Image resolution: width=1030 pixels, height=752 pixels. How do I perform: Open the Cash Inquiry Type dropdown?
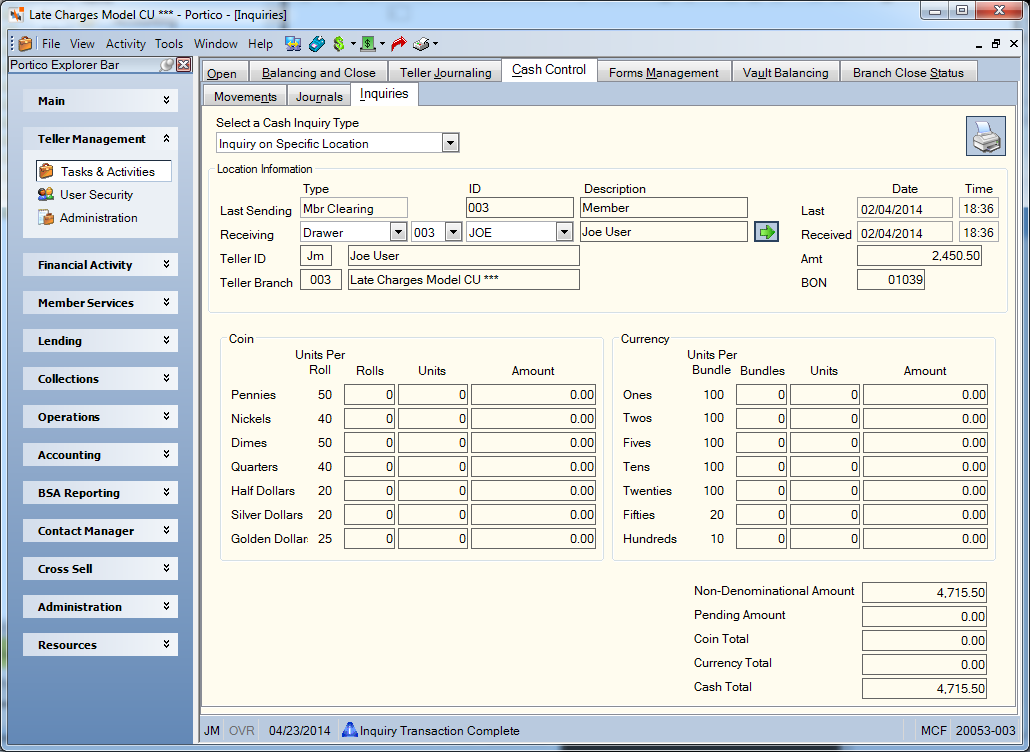point(450,143)
